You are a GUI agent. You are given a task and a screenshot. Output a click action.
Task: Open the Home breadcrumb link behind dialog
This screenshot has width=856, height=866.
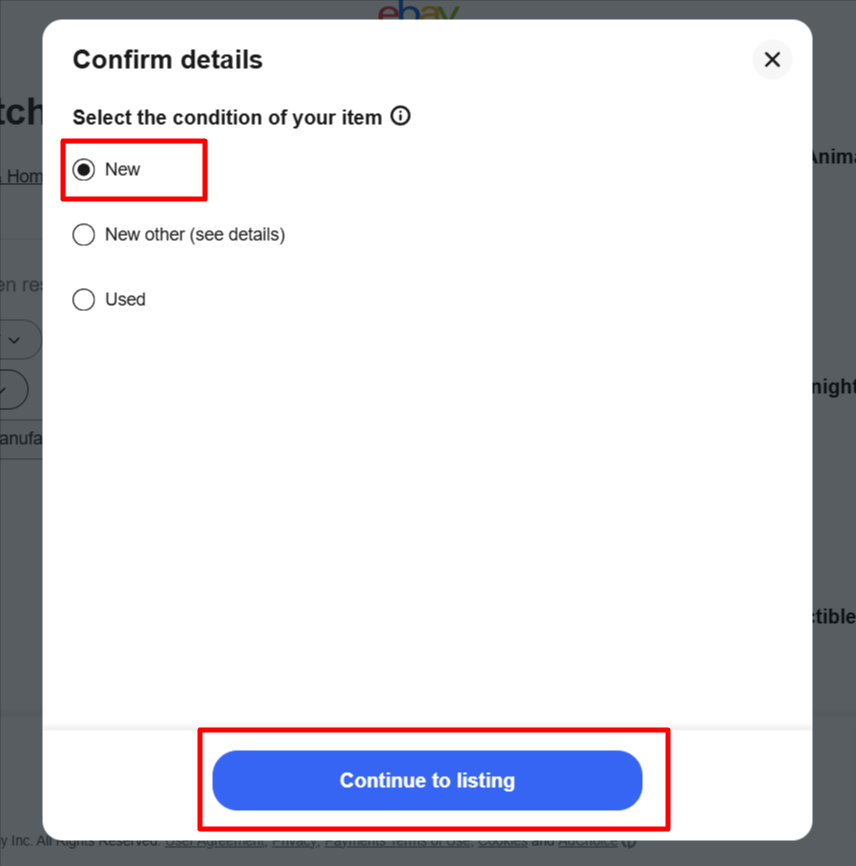24,176
